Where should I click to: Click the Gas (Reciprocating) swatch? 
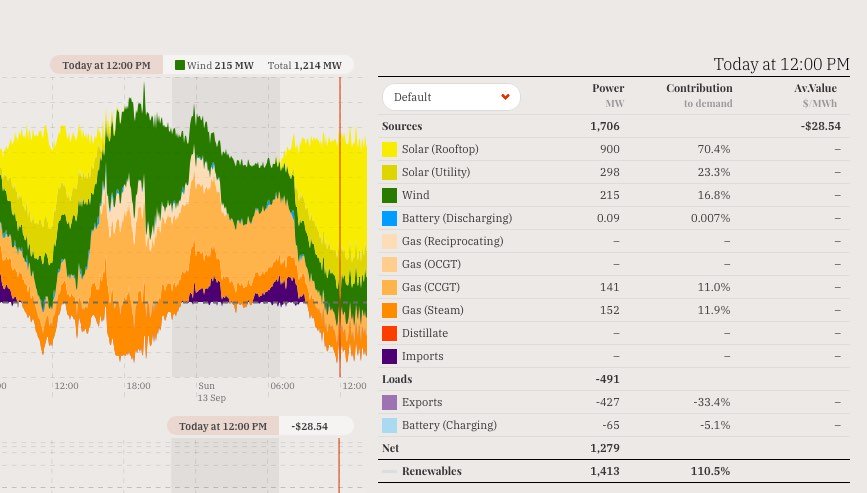click(x=389, y=241)
